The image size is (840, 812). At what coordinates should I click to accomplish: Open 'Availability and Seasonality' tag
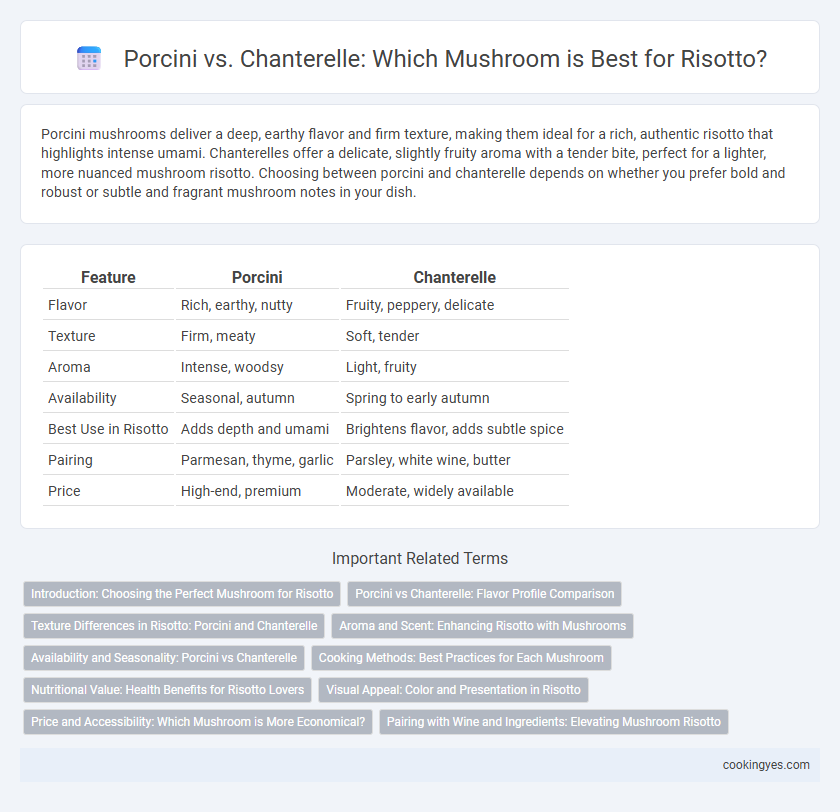164,658
